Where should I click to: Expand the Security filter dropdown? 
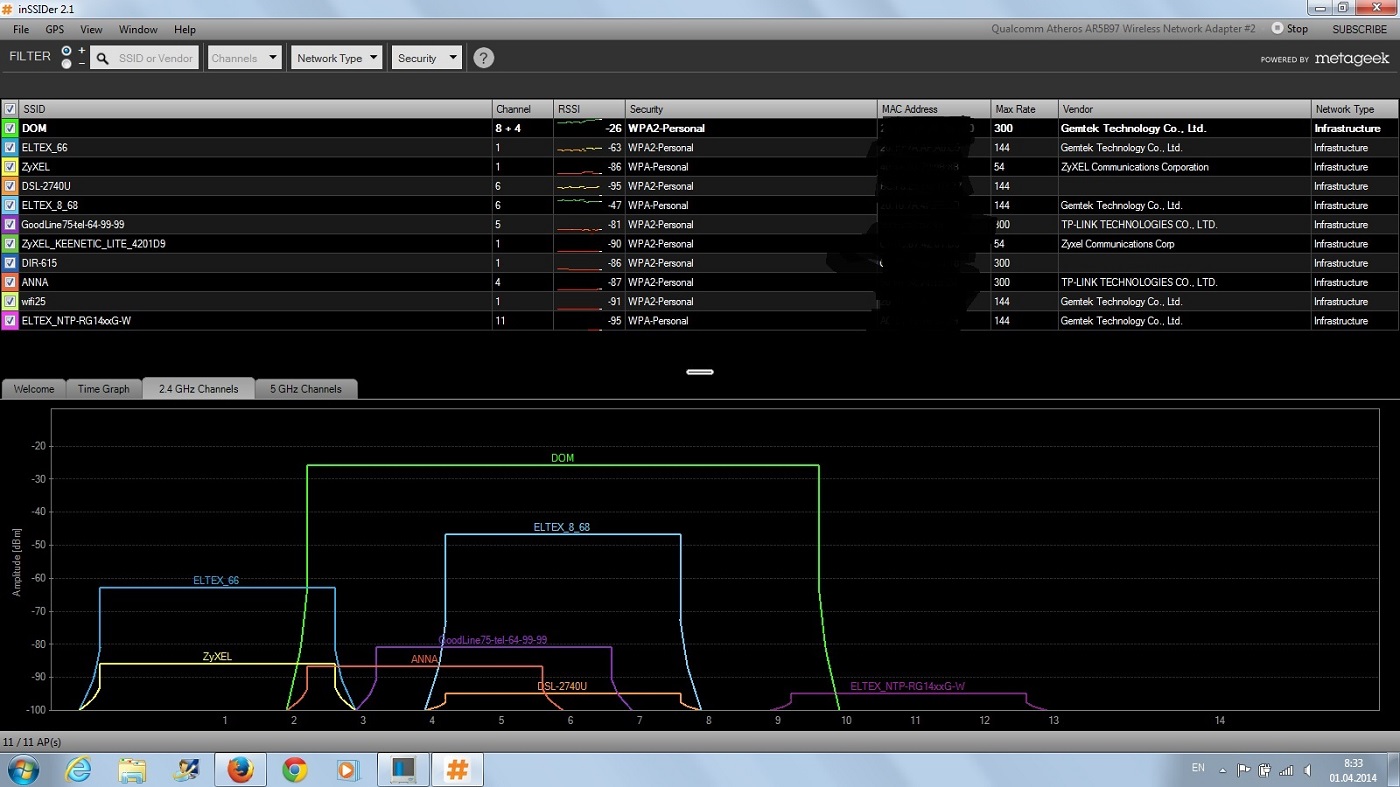(x=427, y=58)
